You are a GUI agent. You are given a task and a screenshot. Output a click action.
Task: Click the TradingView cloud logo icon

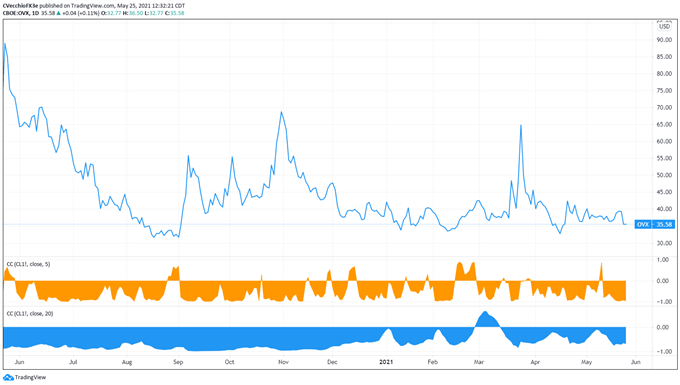(8, 377)
